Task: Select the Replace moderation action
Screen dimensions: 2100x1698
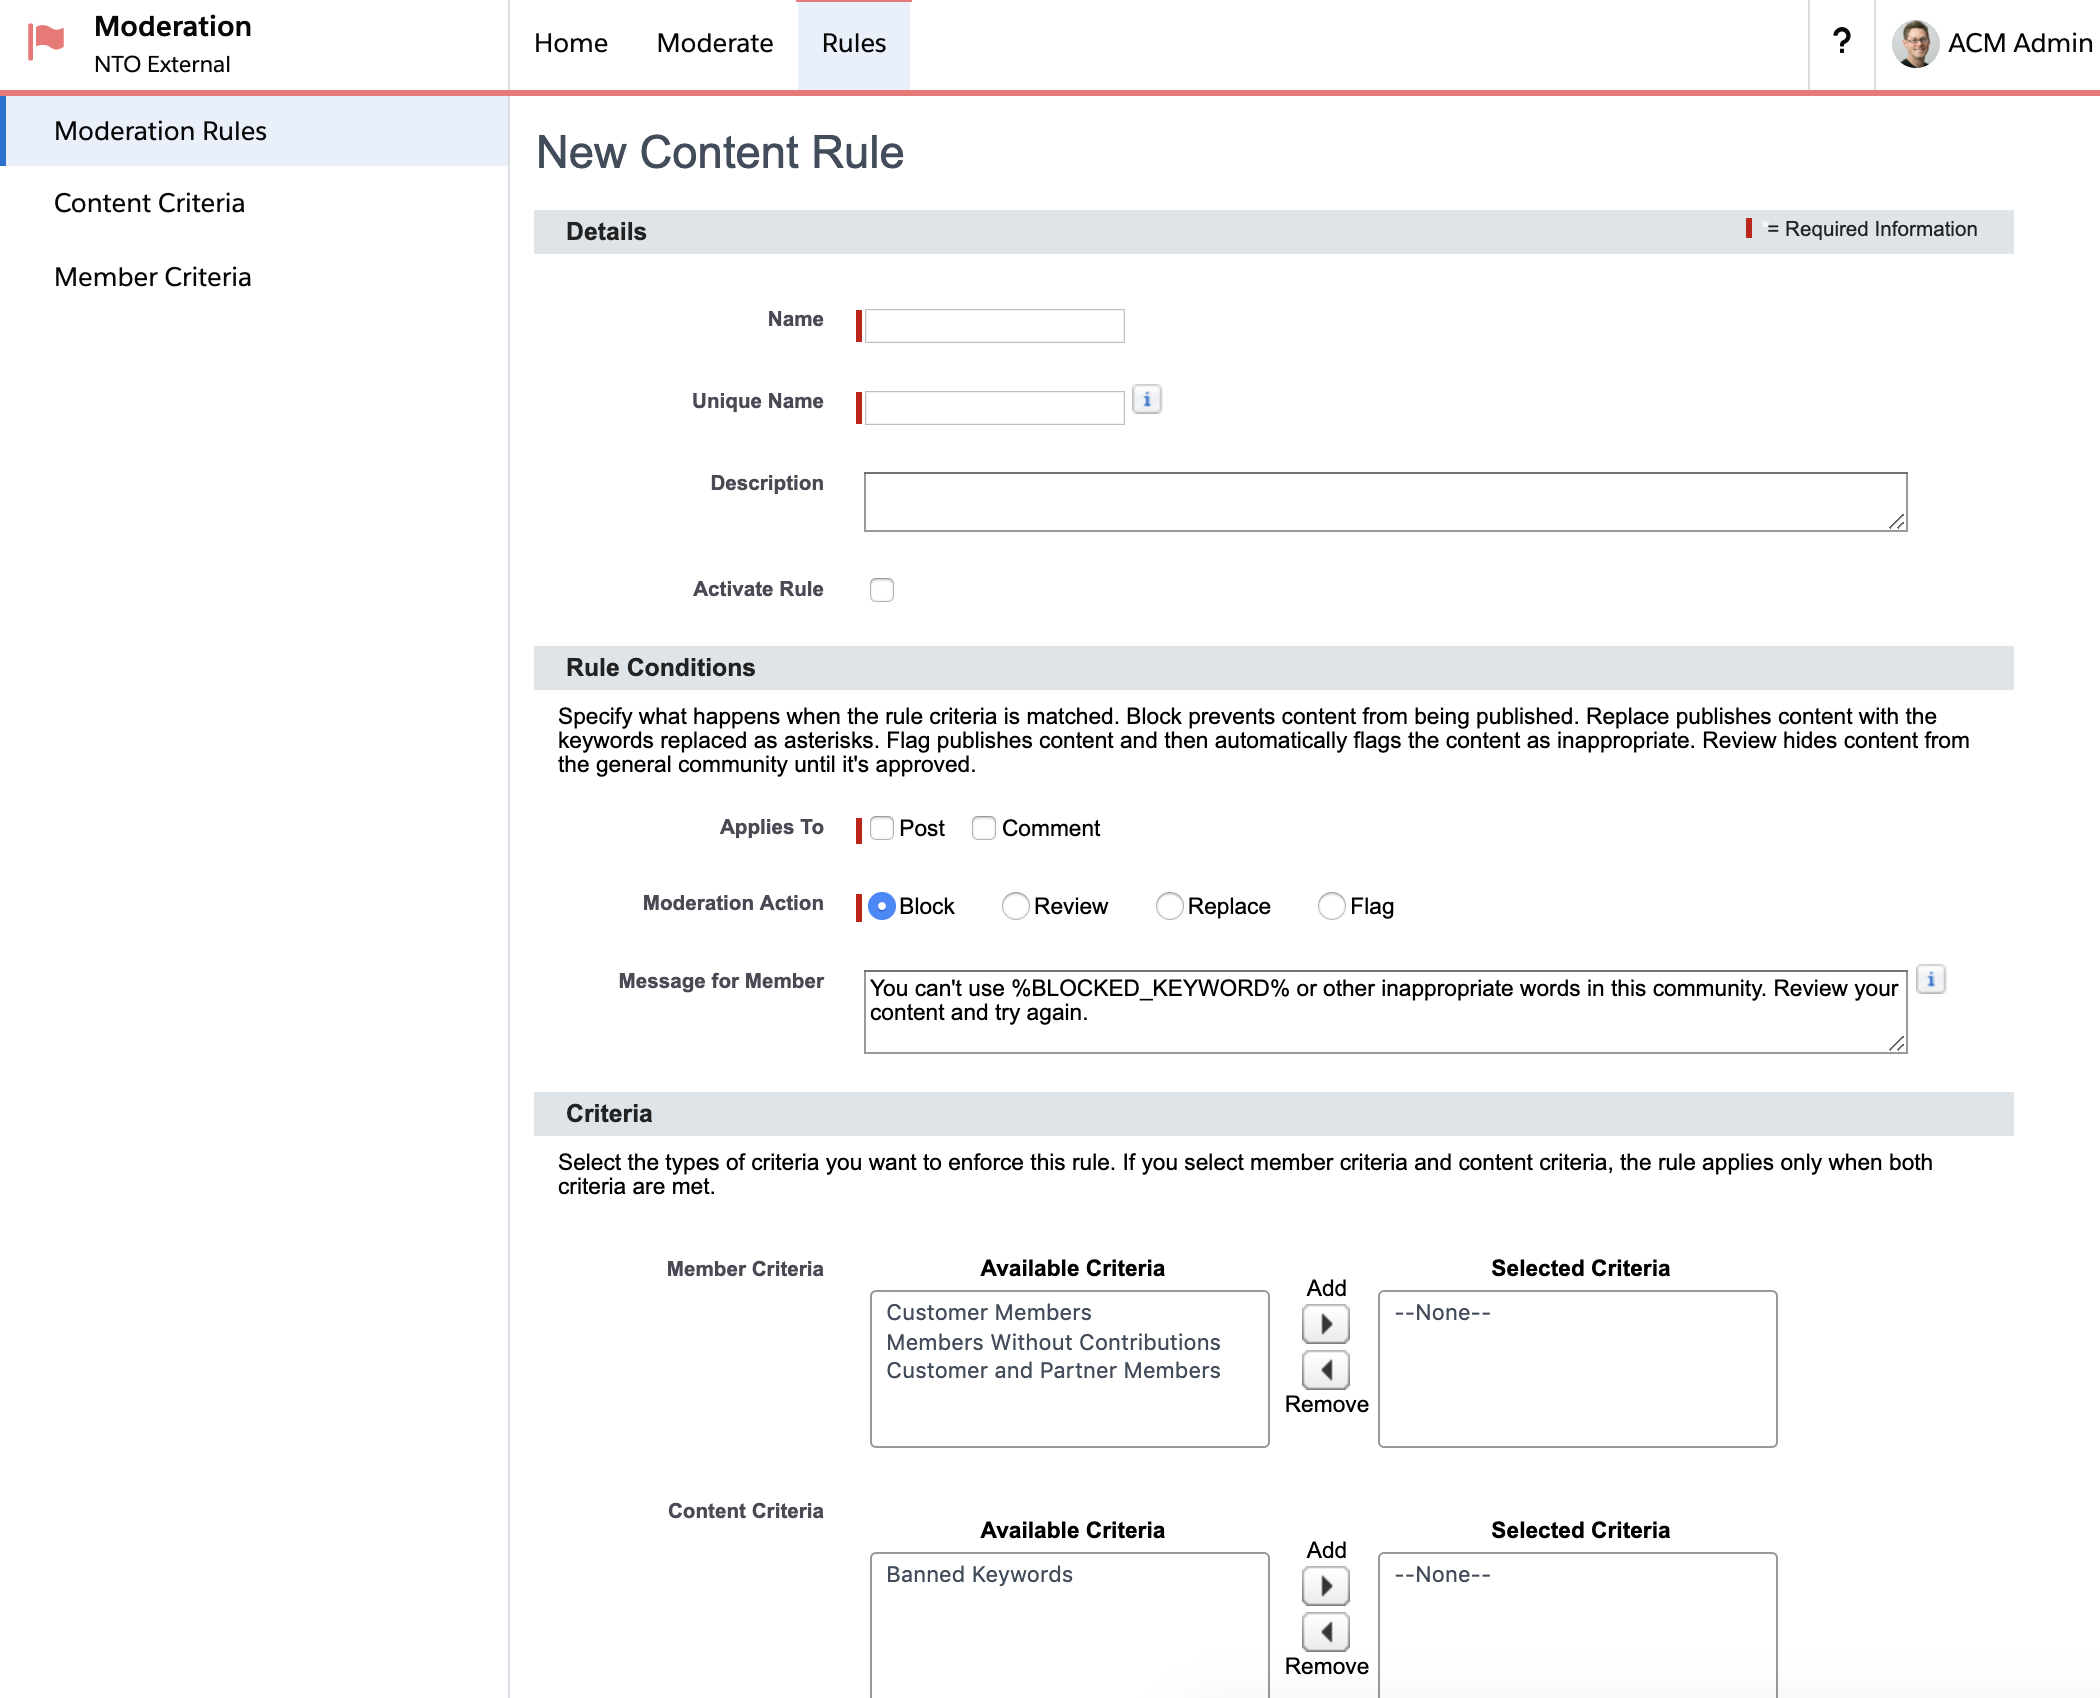Action: [x=1168, y=906]
